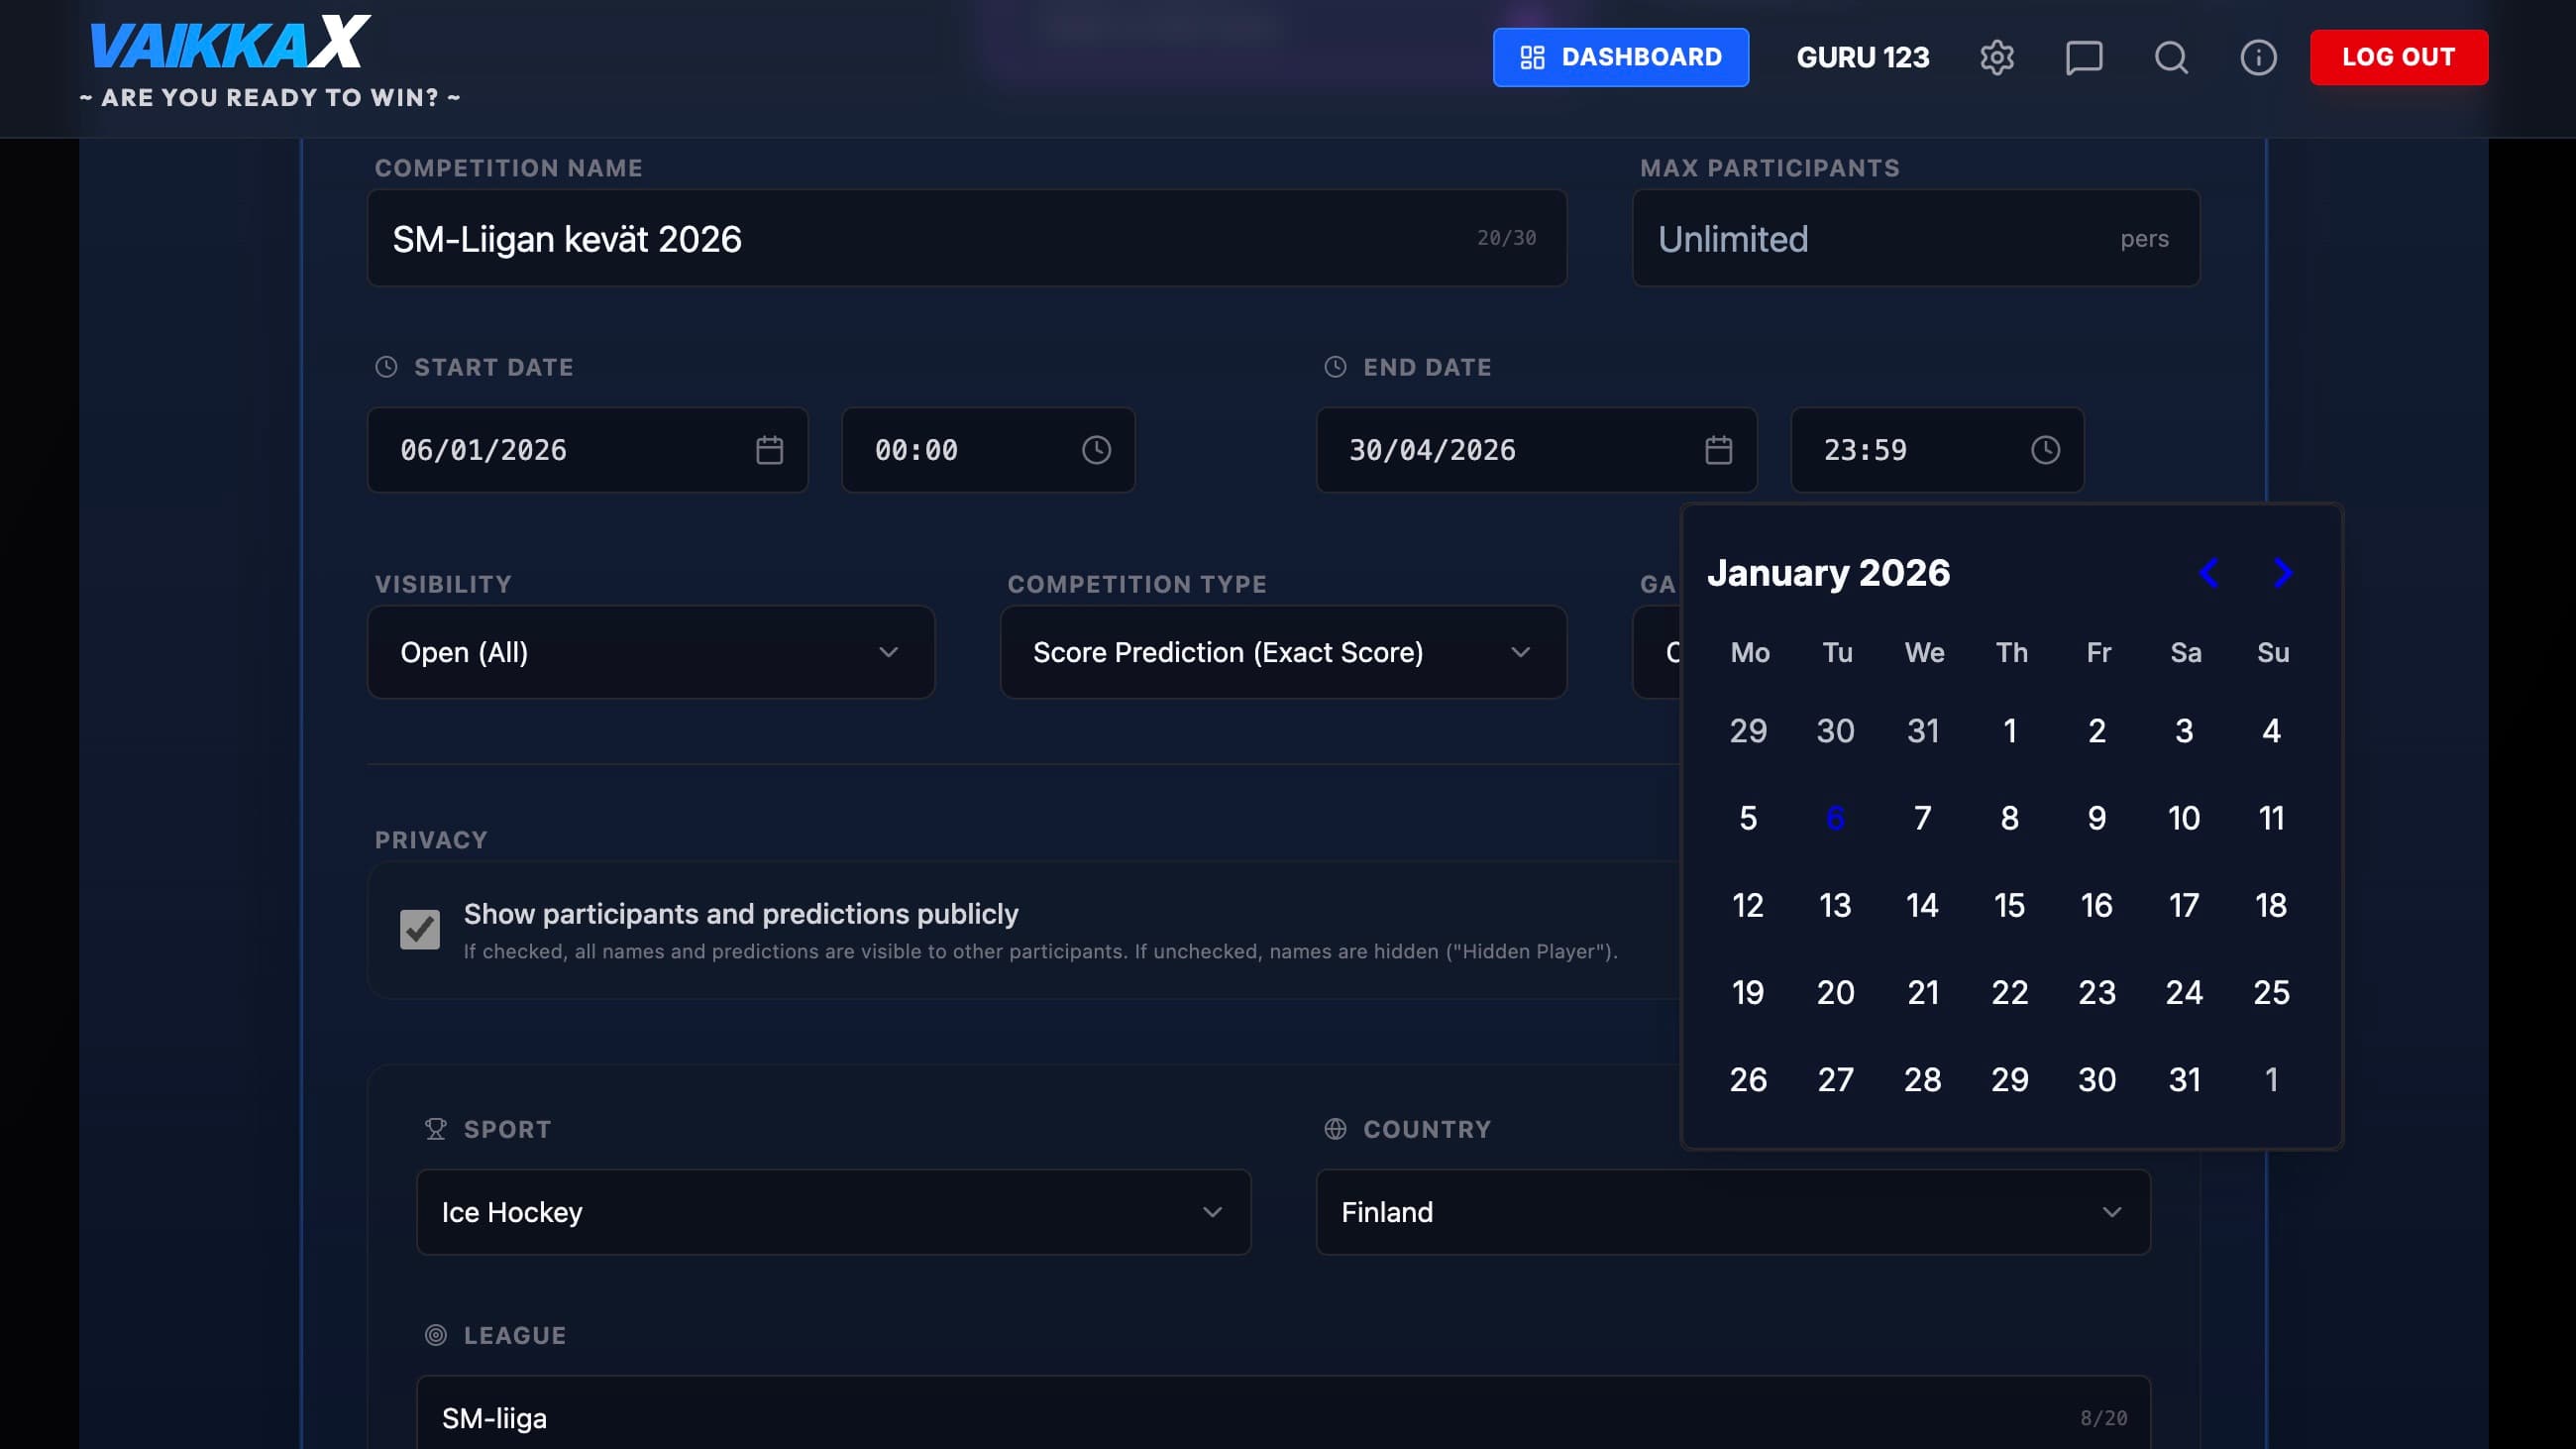Open the chat message icon

tap(2083, 57)
